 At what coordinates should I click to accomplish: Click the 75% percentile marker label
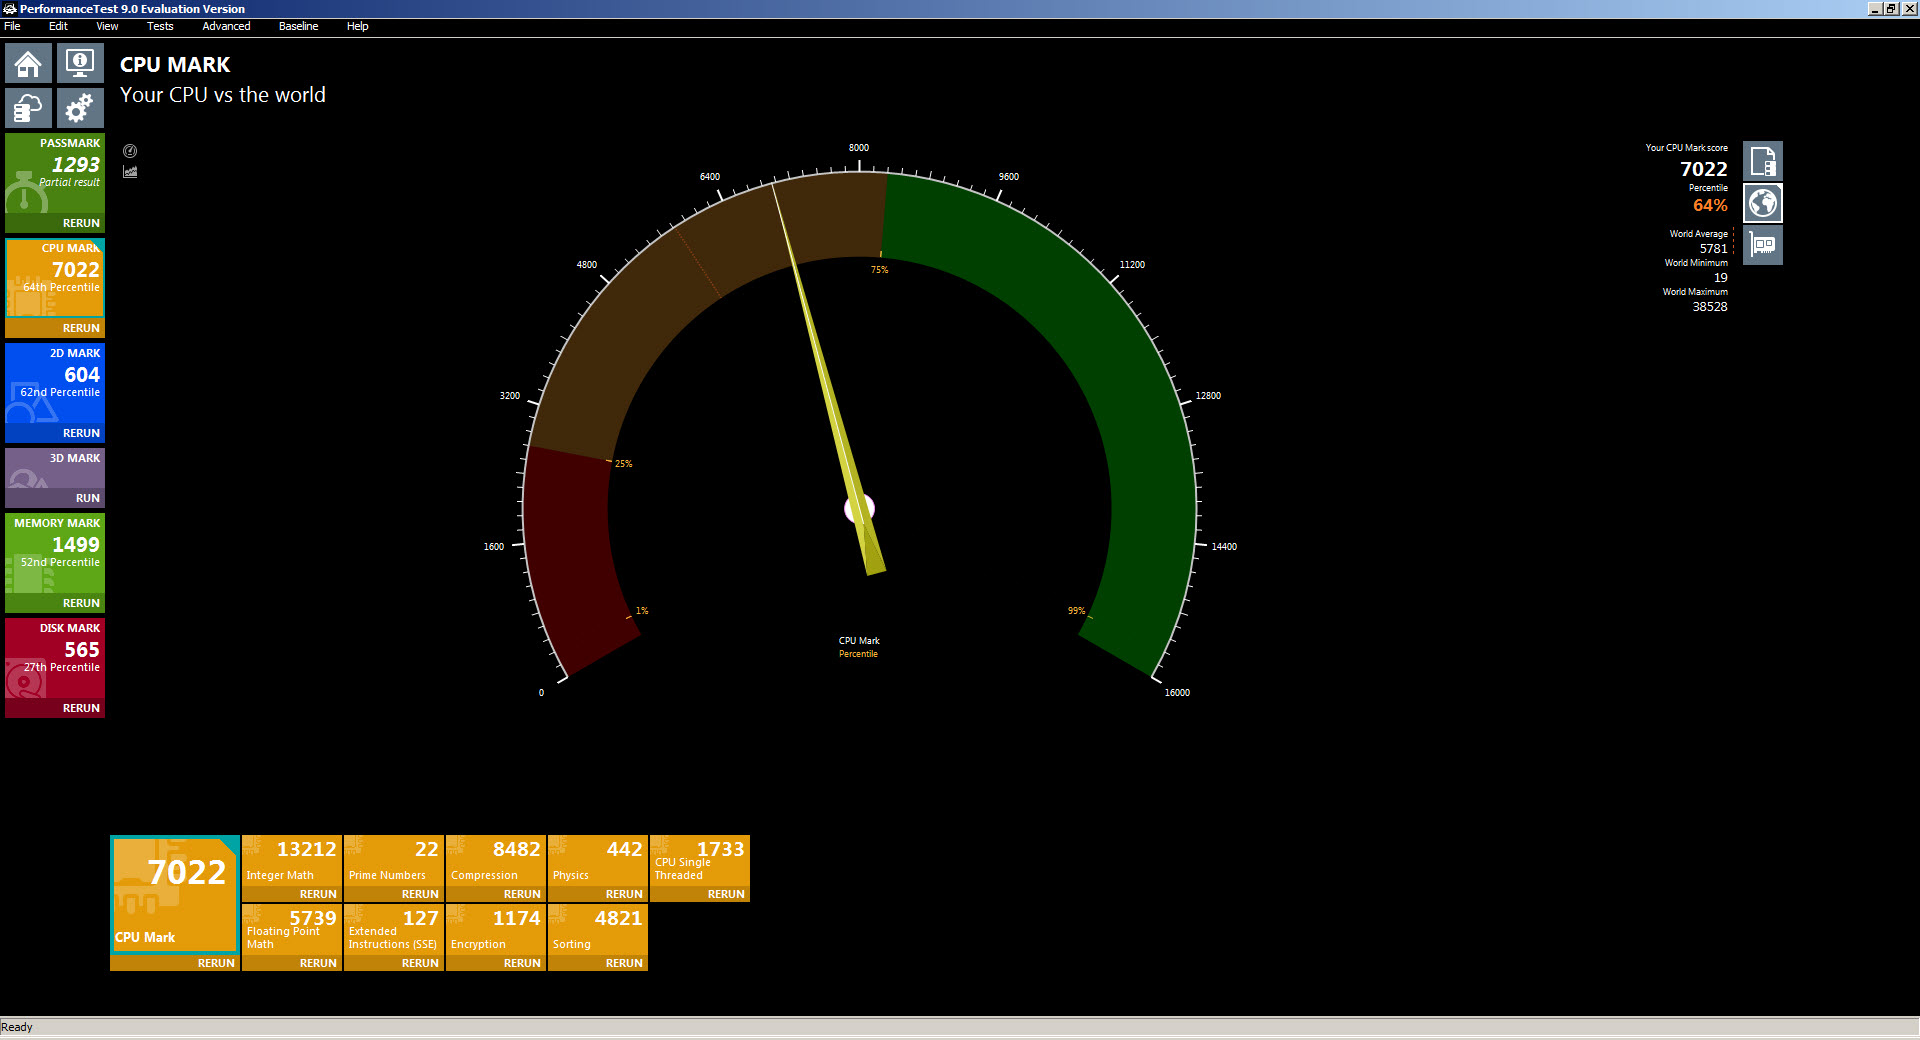879,270
